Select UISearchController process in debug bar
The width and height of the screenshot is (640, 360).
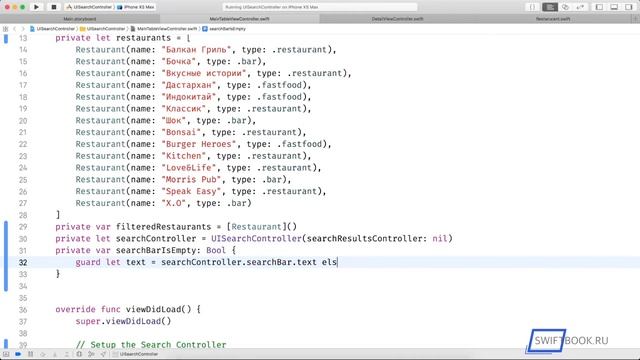(136, 354)
